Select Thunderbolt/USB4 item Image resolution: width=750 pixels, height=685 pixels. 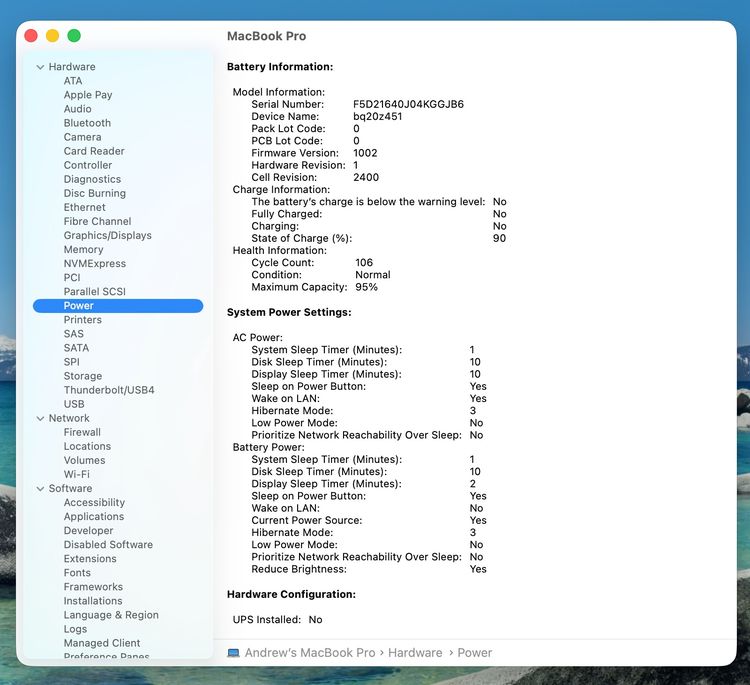109,390
